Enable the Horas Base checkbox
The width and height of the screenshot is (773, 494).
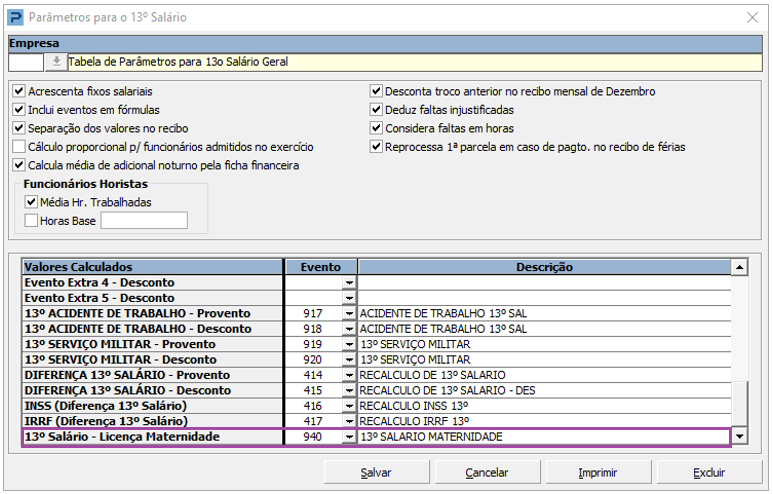click(x=31, y=220)
